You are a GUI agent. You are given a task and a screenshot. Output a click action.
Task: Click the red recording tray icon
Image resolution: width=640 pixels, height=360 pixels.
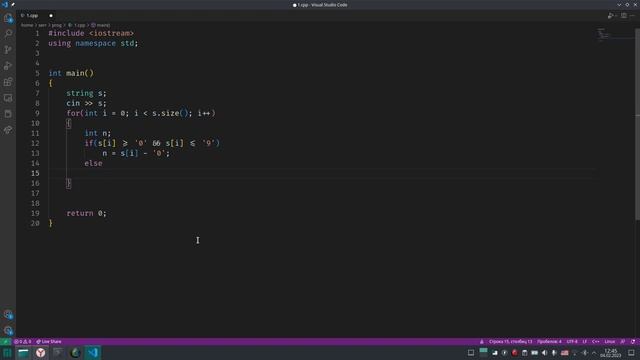coord(514,353)
